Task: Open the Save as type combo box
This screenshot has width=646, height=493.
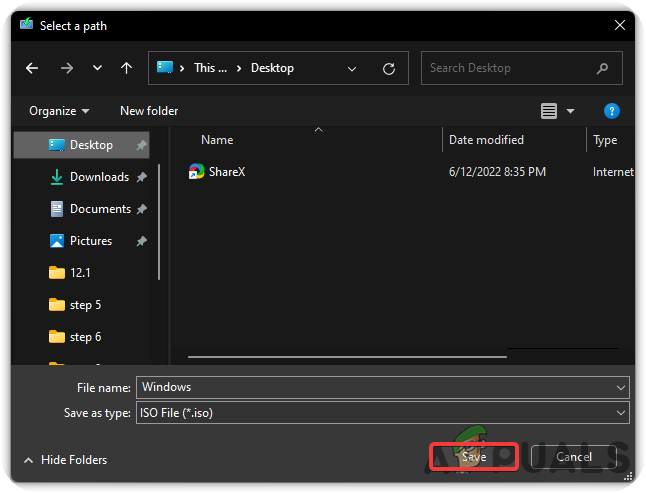Action: click(x=382, y=413)
